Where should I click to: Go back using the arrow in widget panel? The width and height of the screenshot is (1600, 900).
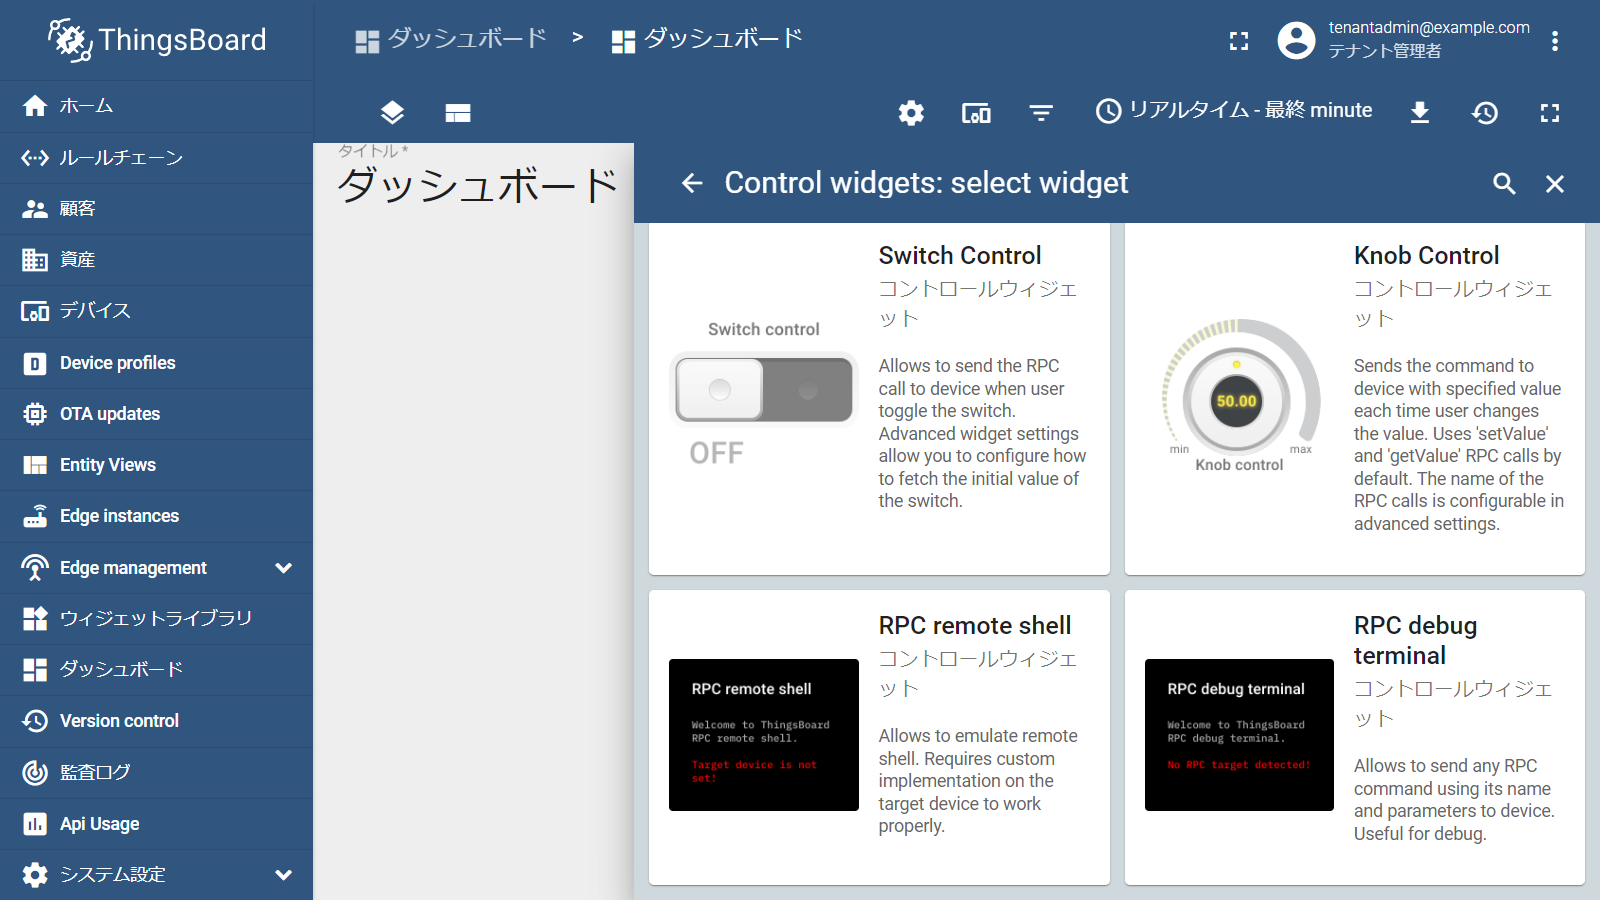click(692, 184)
